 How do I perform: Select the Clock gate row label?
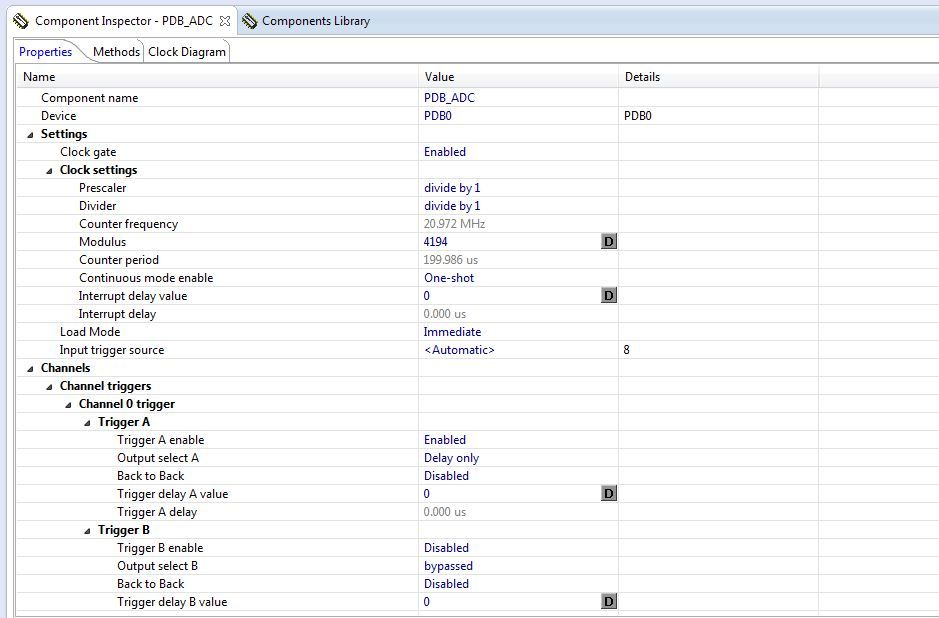pyautogui.click(x=88, y=152)
